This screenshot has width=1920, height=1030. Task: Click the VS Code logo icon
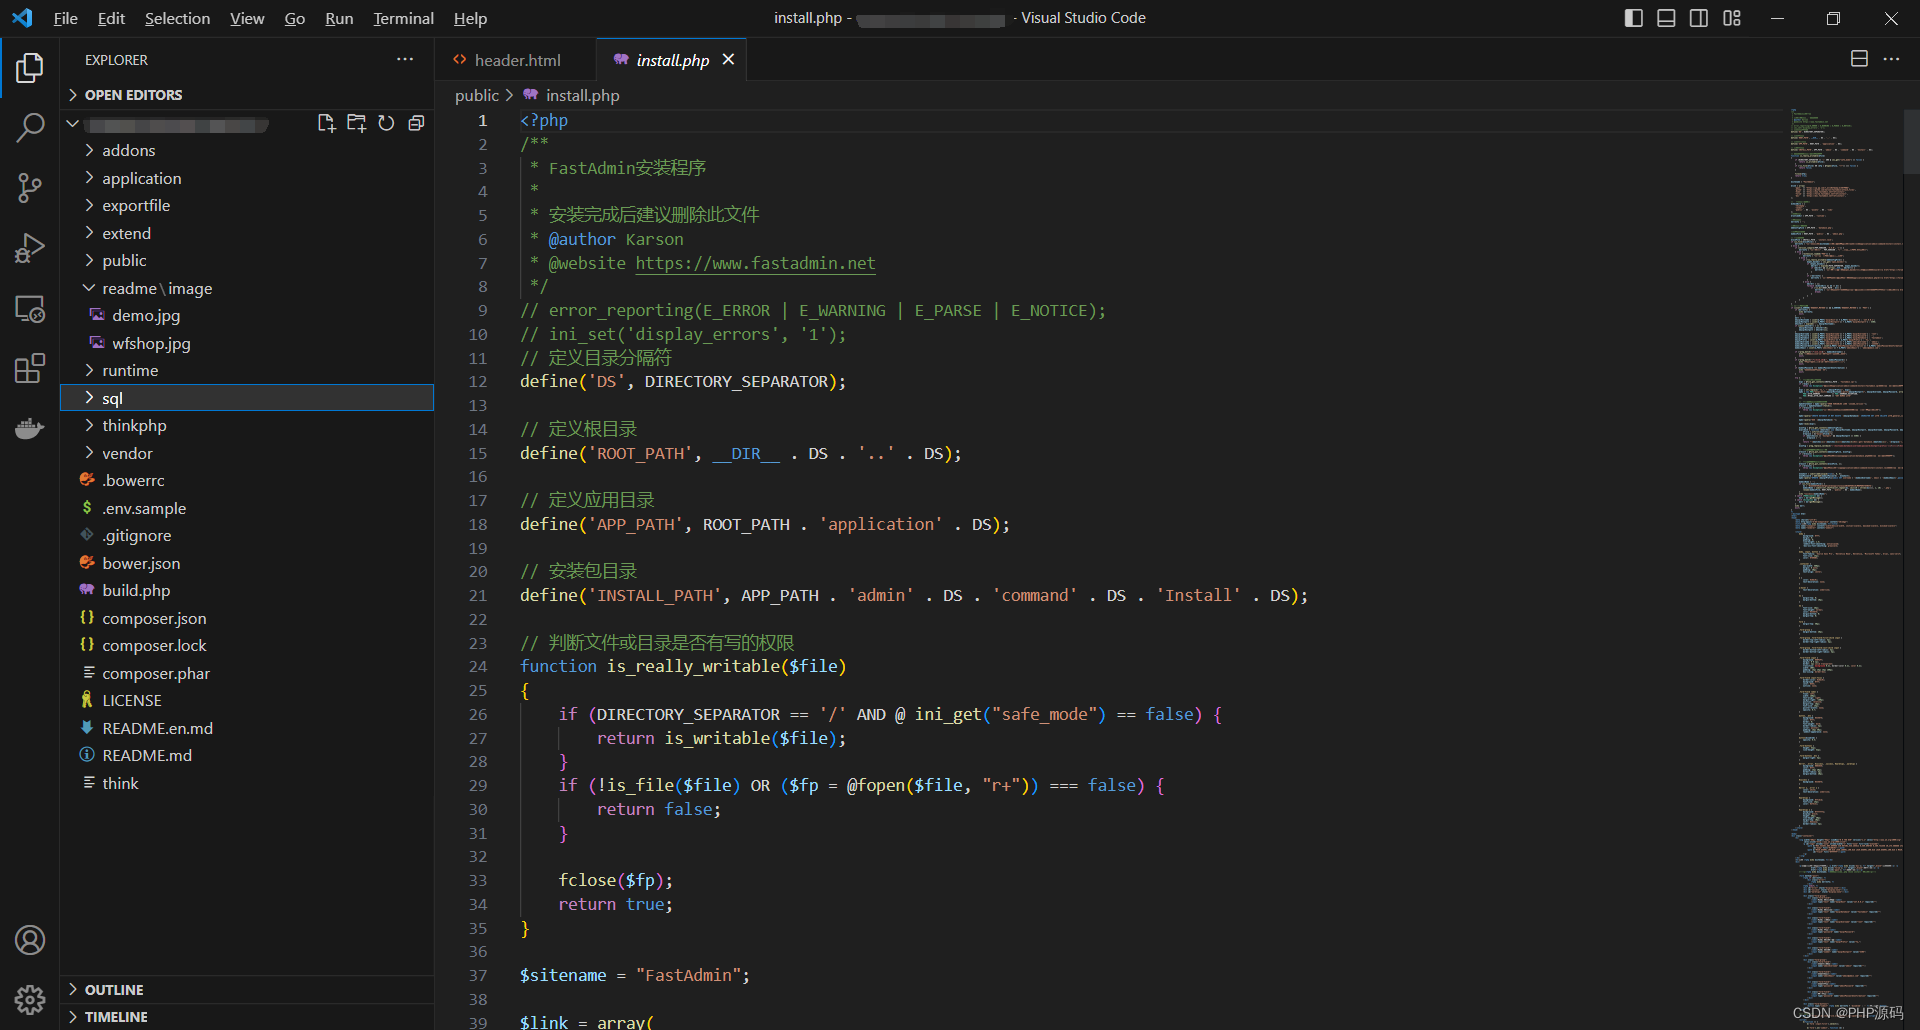coord(22,18)
